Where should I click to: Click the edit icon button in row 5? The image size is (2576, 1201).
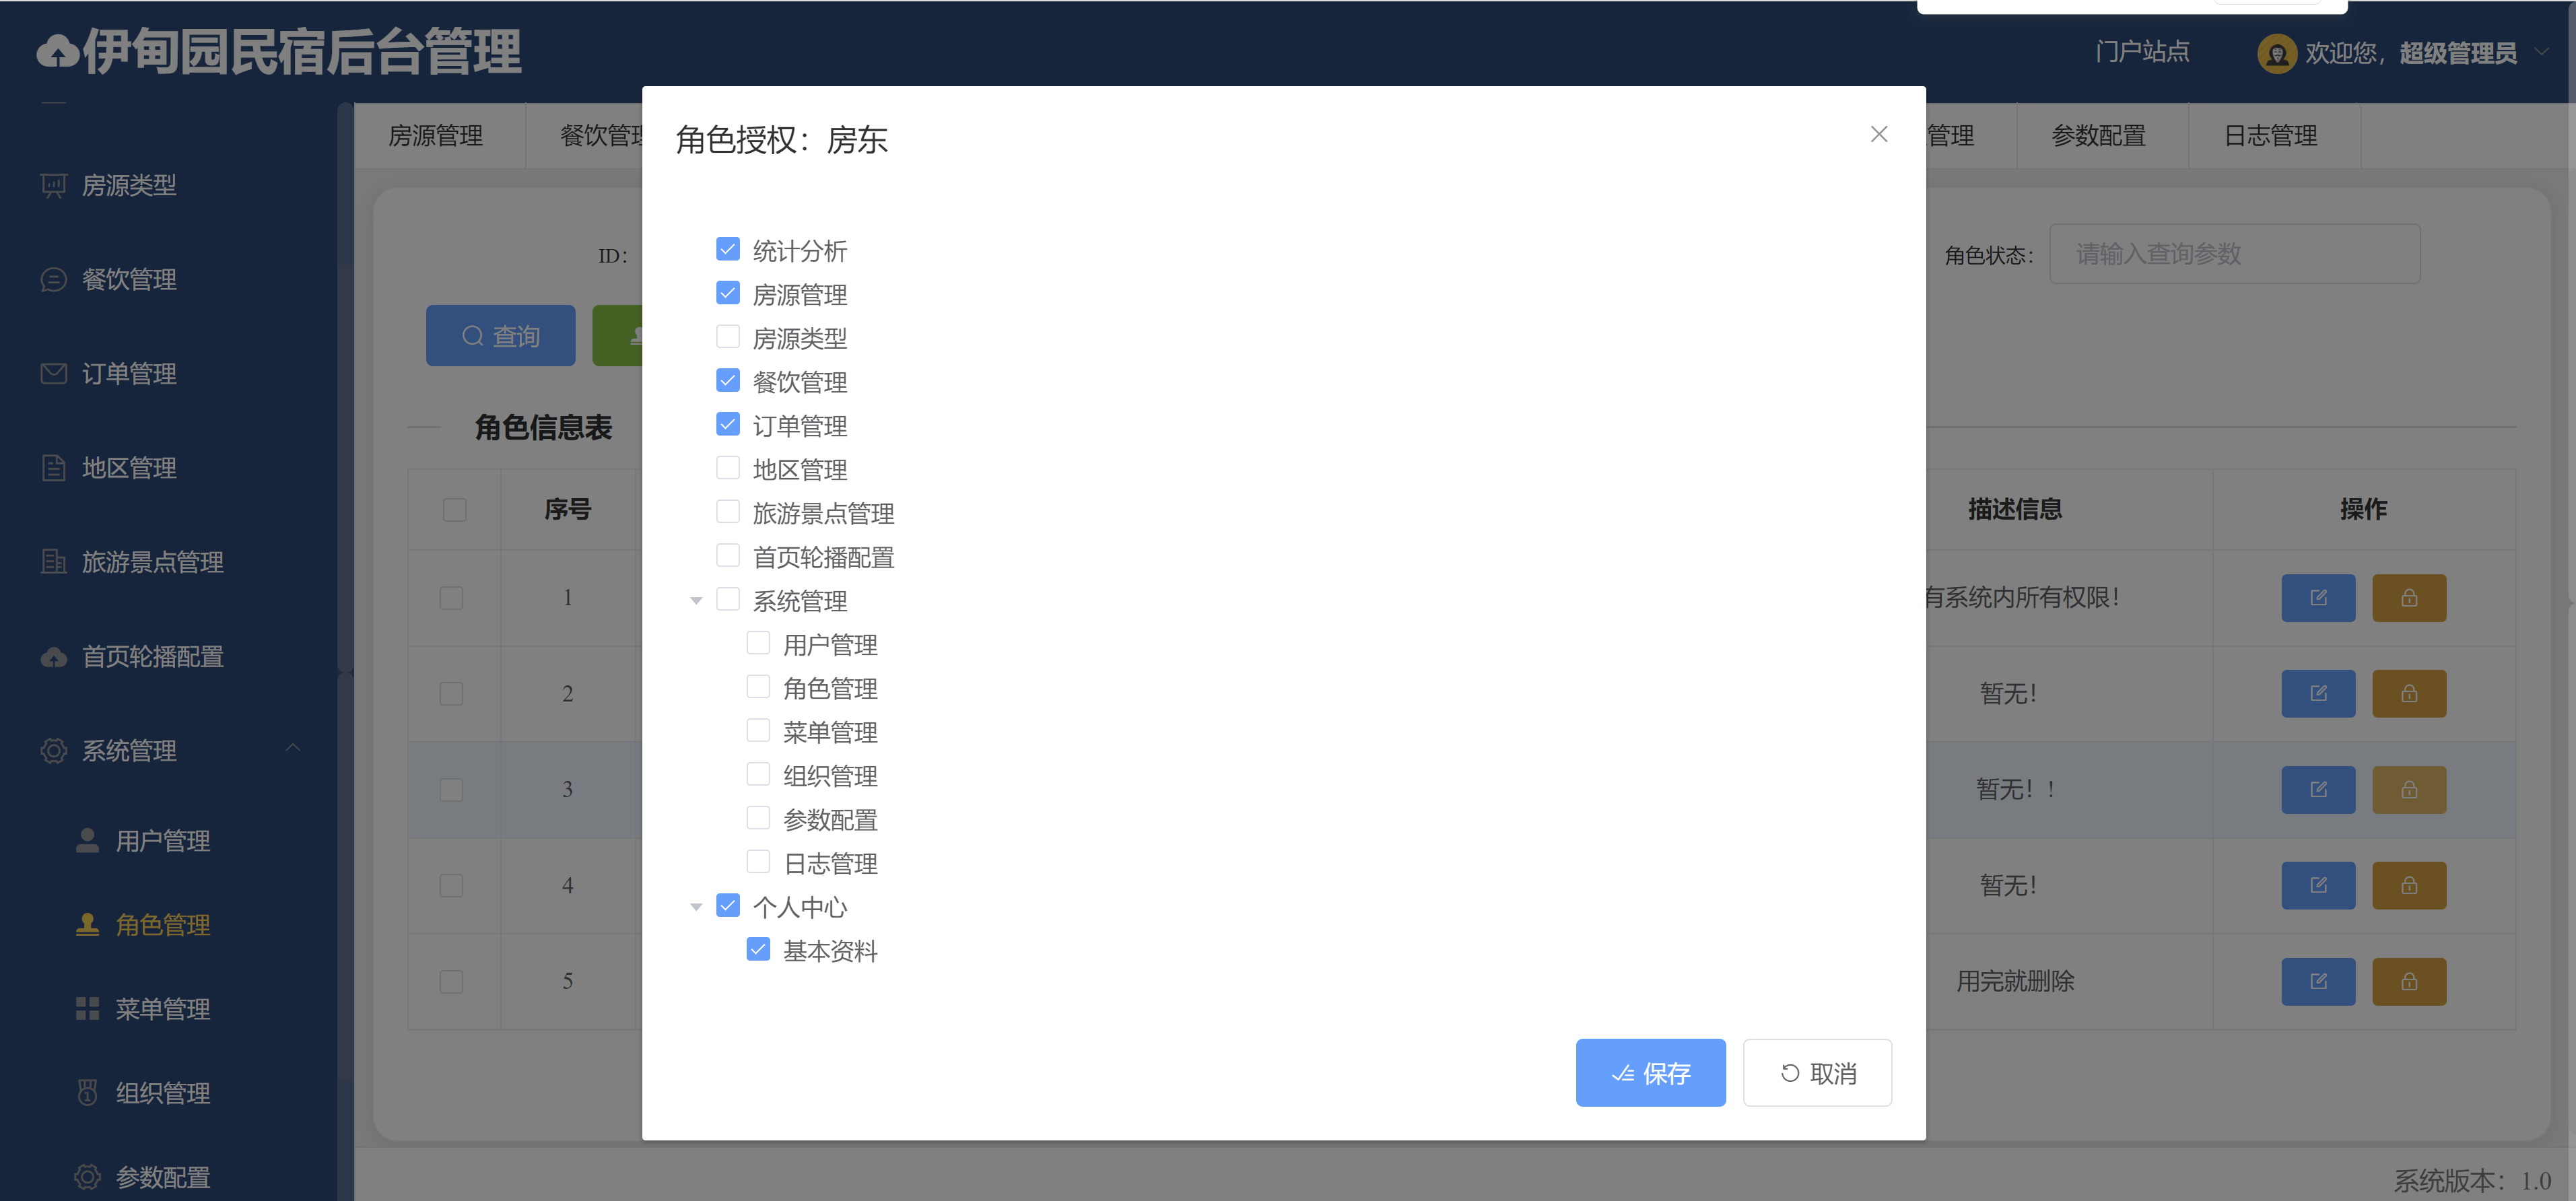pyautogui.click(x=2318, y=981)
